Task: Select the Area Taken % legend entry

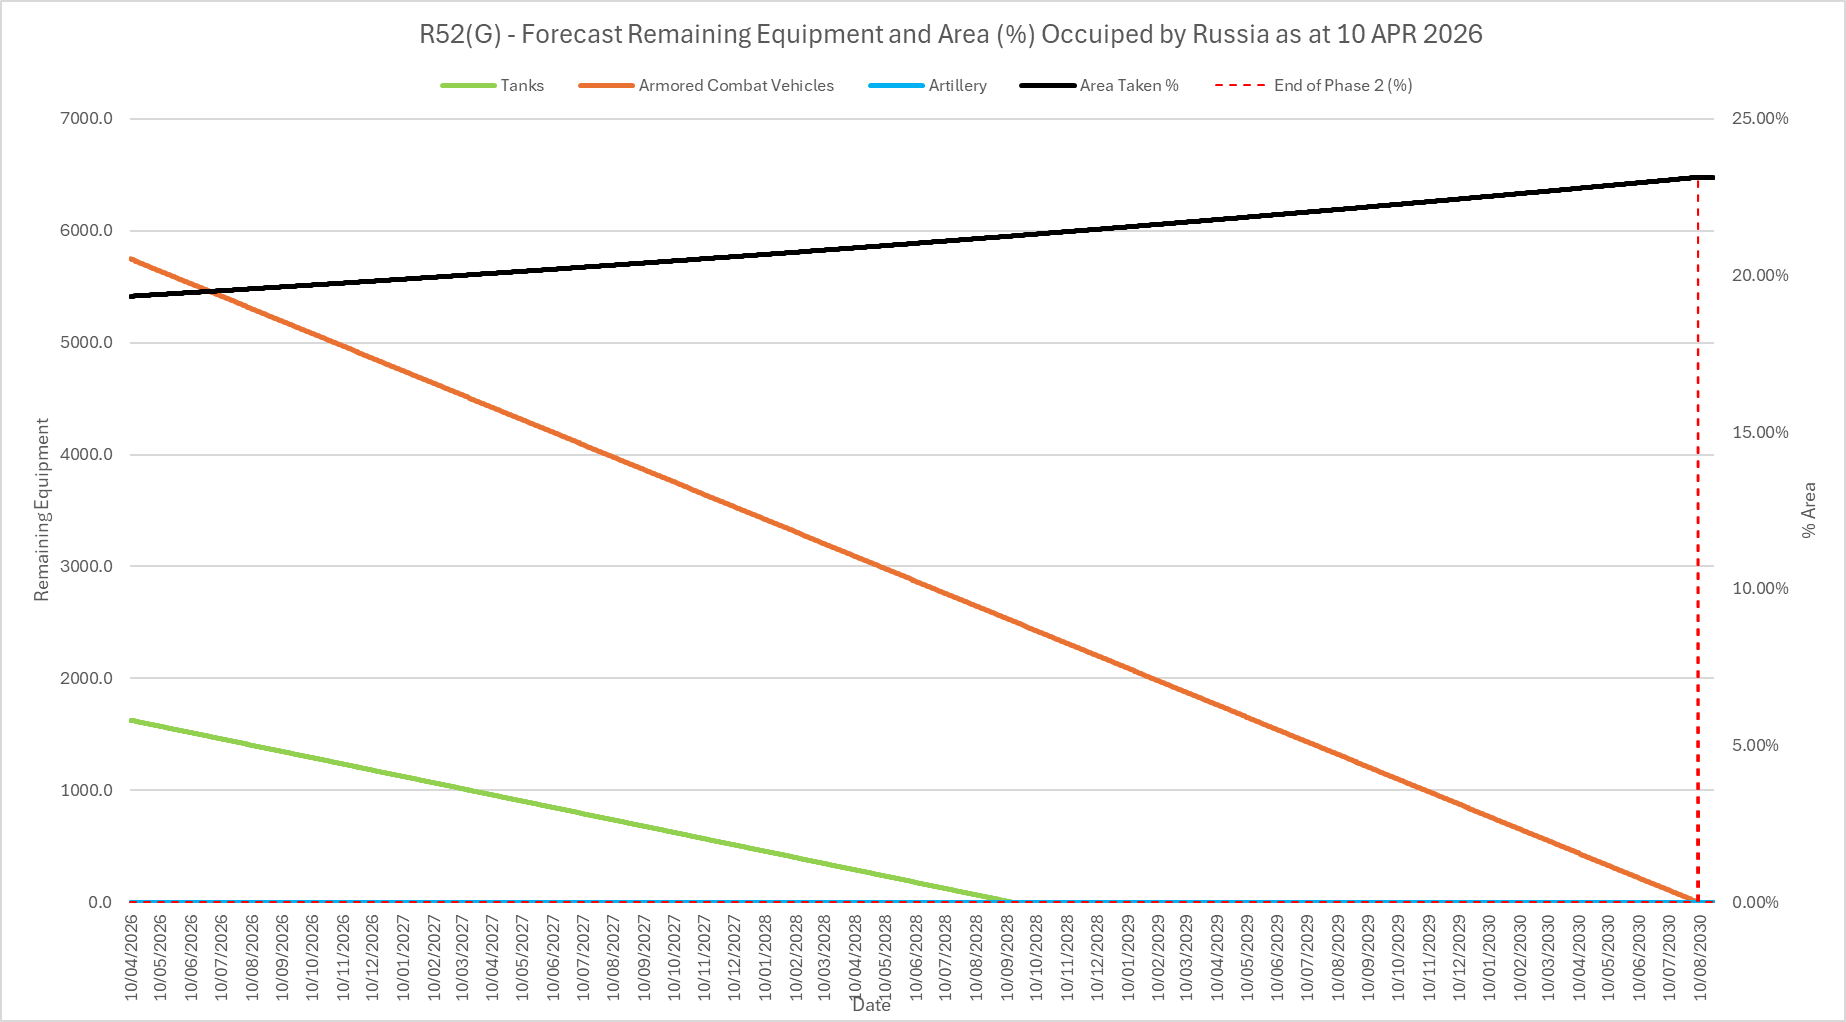Action: click(x=1129, y=86)
